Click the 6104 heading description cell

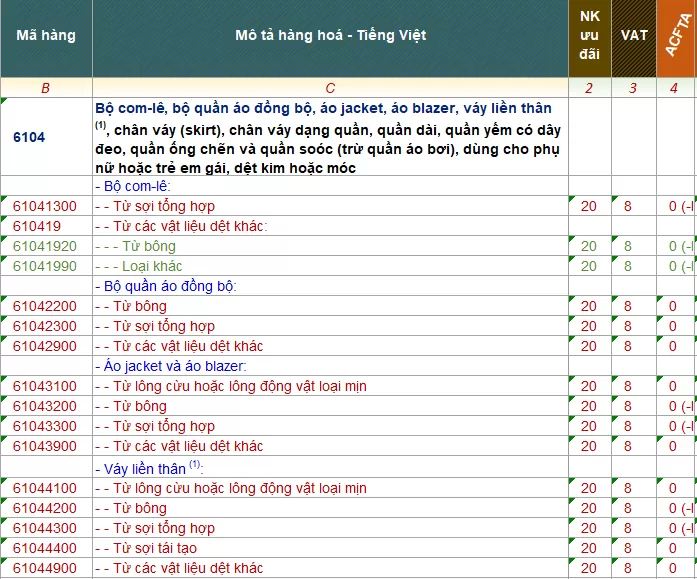tap(330, 137)
